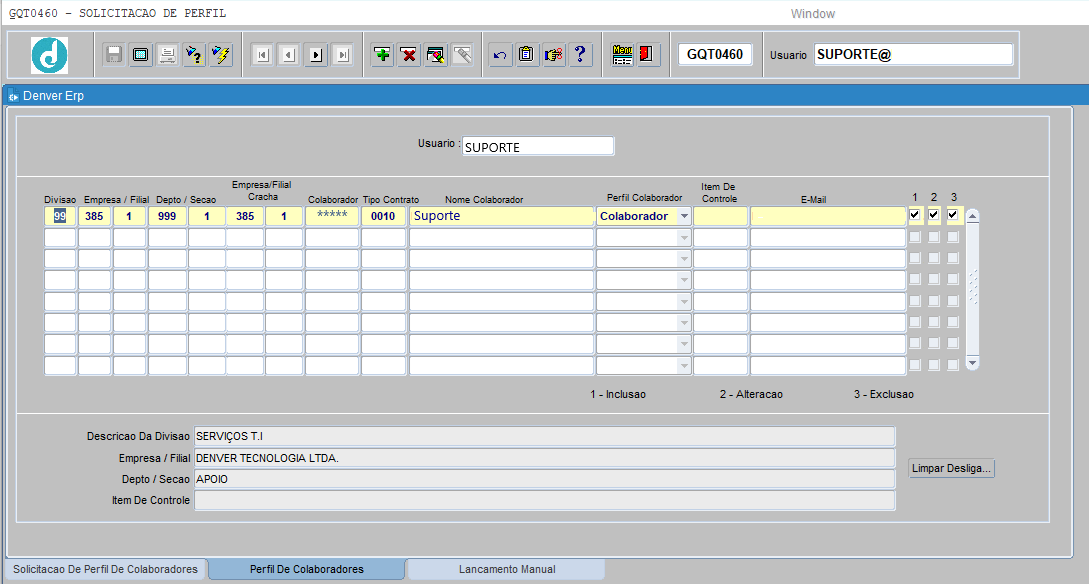Toggle column 2 checkbox in second grid row
Screen dimensions: 1089x584
(x=933, y=237)
